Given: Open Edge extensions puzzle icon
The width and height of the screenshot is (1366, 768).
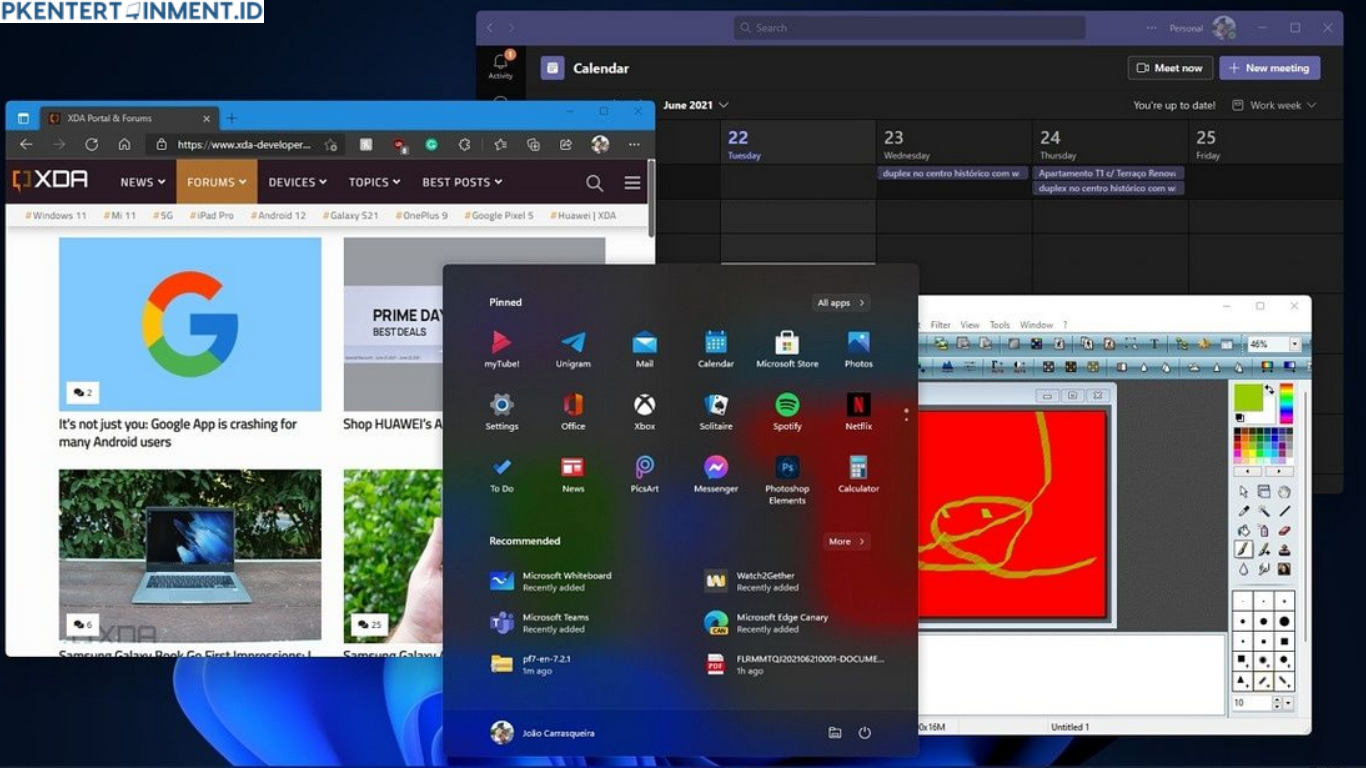Looking at the screenshot, I should 464,145.
